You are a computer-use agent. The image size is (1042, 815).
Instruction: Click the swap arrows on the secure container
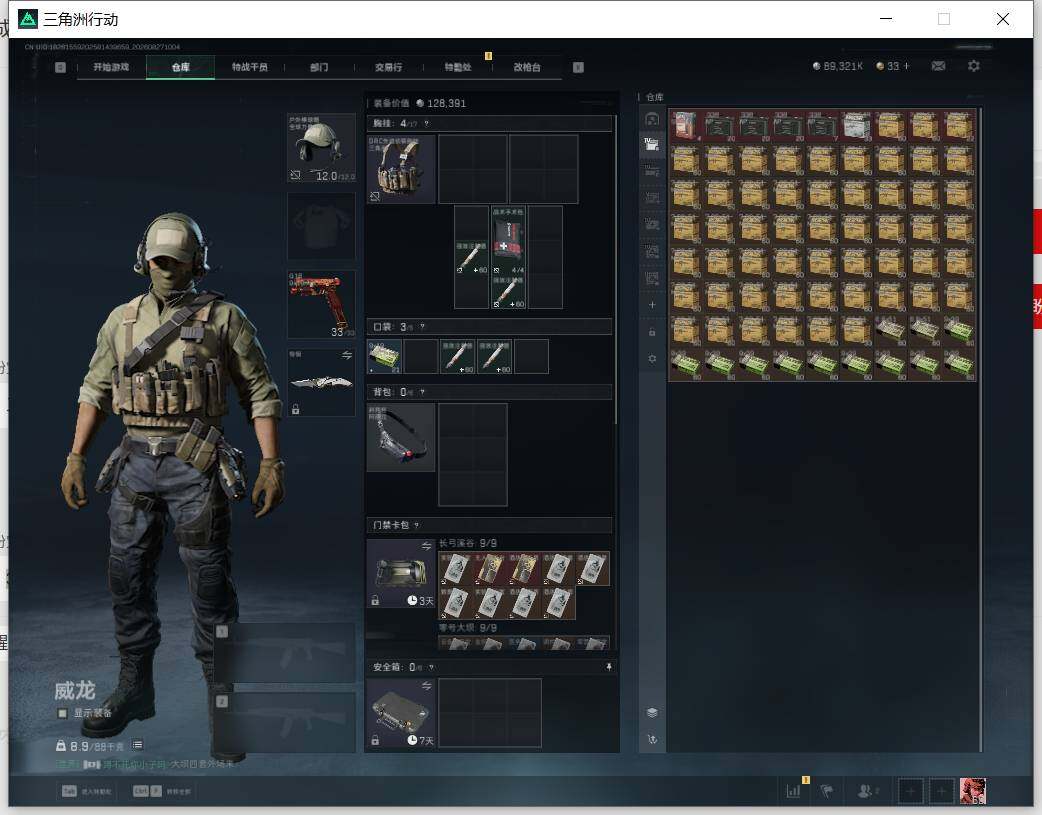(x=426, y=685)
